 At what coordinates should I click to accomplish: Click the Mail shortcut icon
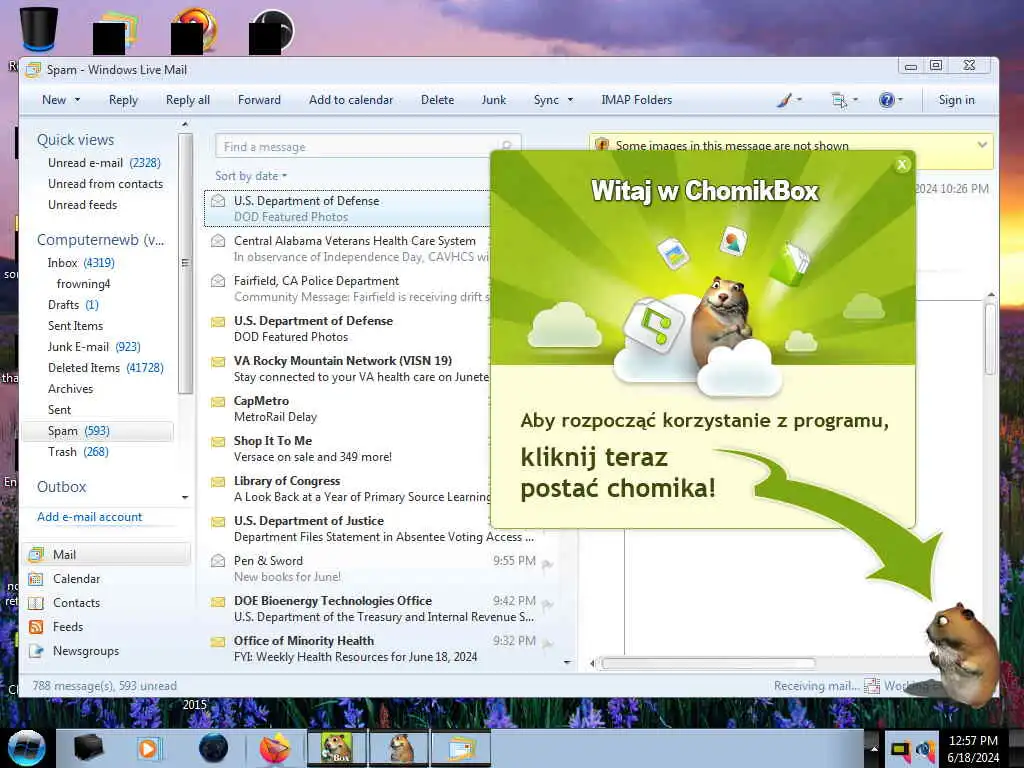click(x=36, y=554)
